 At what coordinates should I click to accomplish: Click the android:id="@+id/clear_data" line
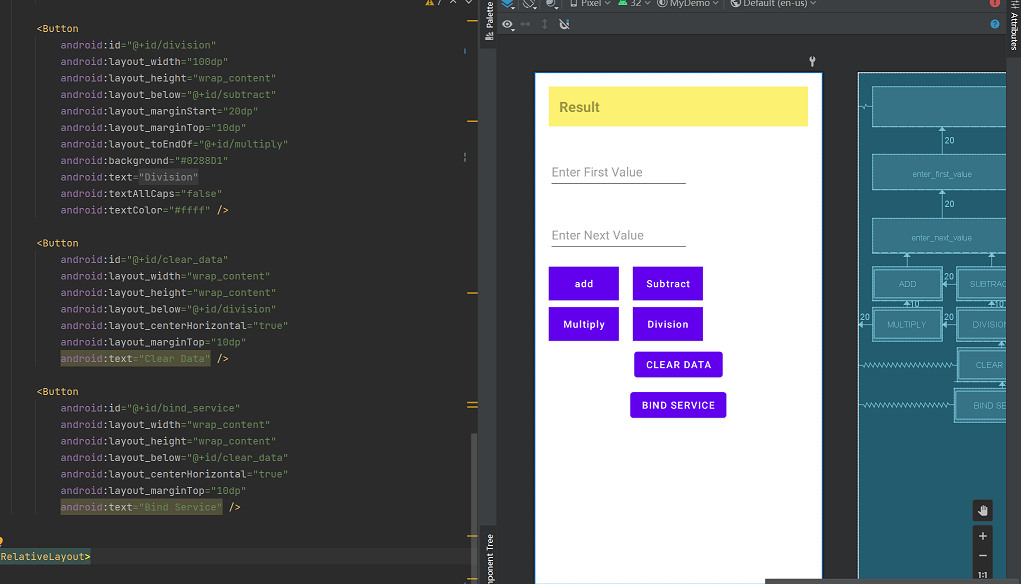pyautogui.click(x=144, y=260)
